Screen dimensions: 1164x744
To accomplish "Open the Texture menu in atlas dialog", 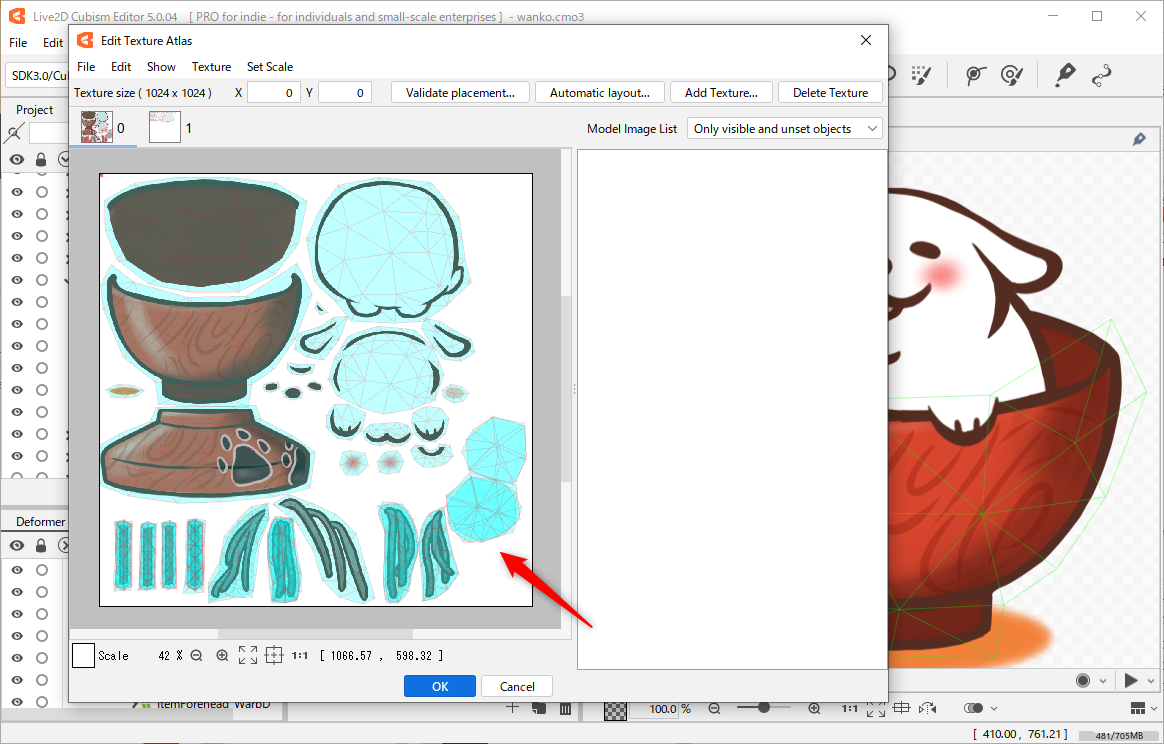I will click(x=211, y=67).
